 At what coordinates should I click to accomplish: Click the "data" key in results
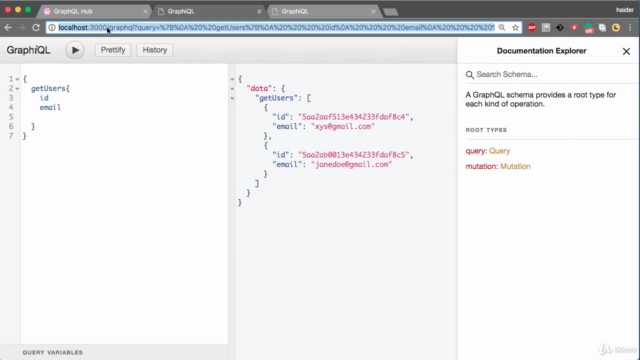coord(260,88)
